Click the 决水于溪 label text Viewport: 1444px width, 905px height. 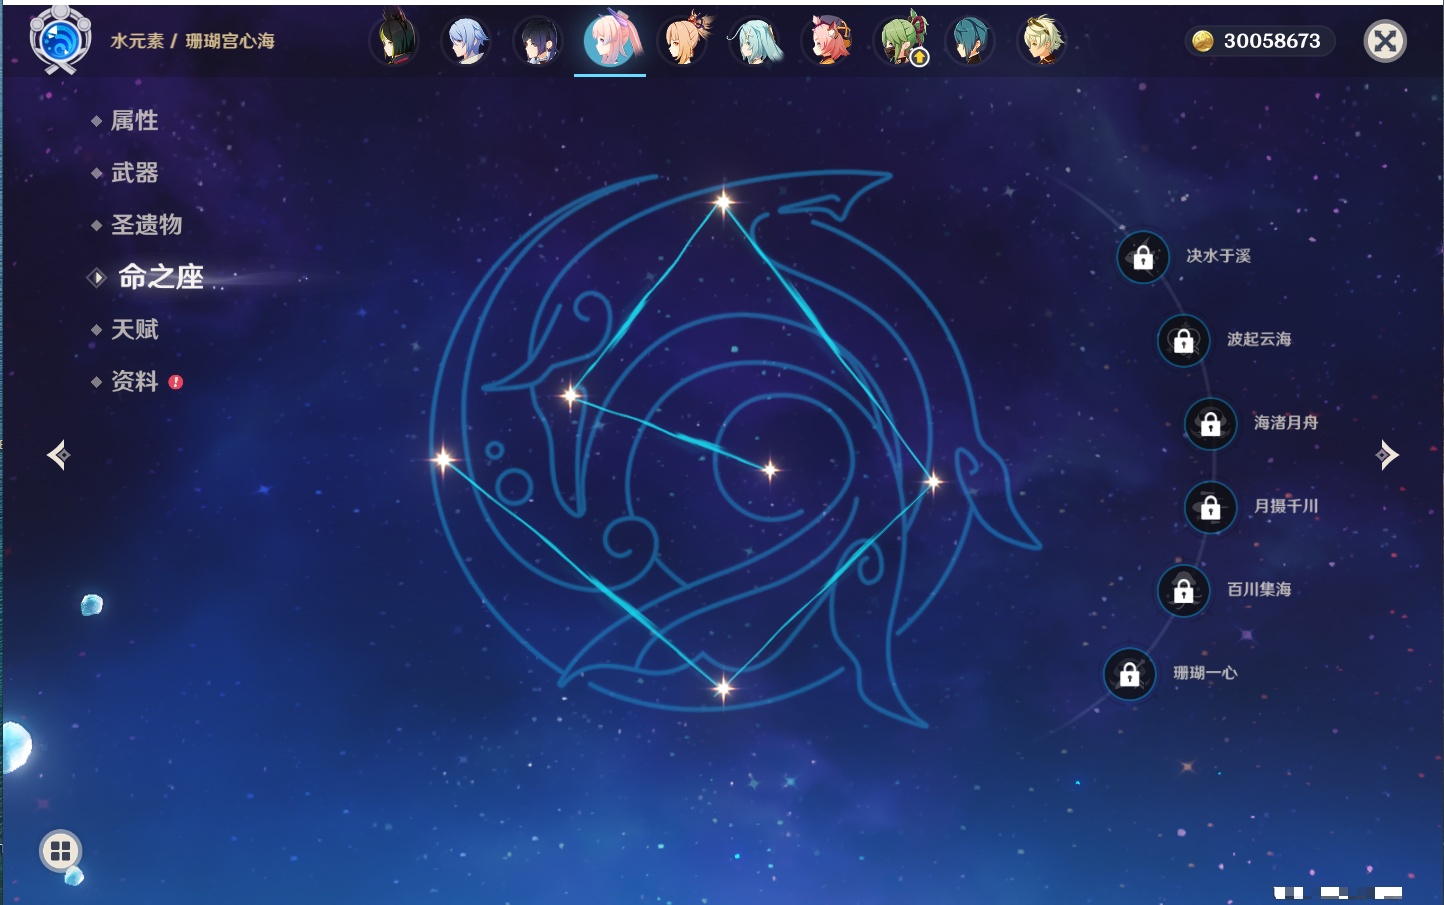click(1218, 256)
